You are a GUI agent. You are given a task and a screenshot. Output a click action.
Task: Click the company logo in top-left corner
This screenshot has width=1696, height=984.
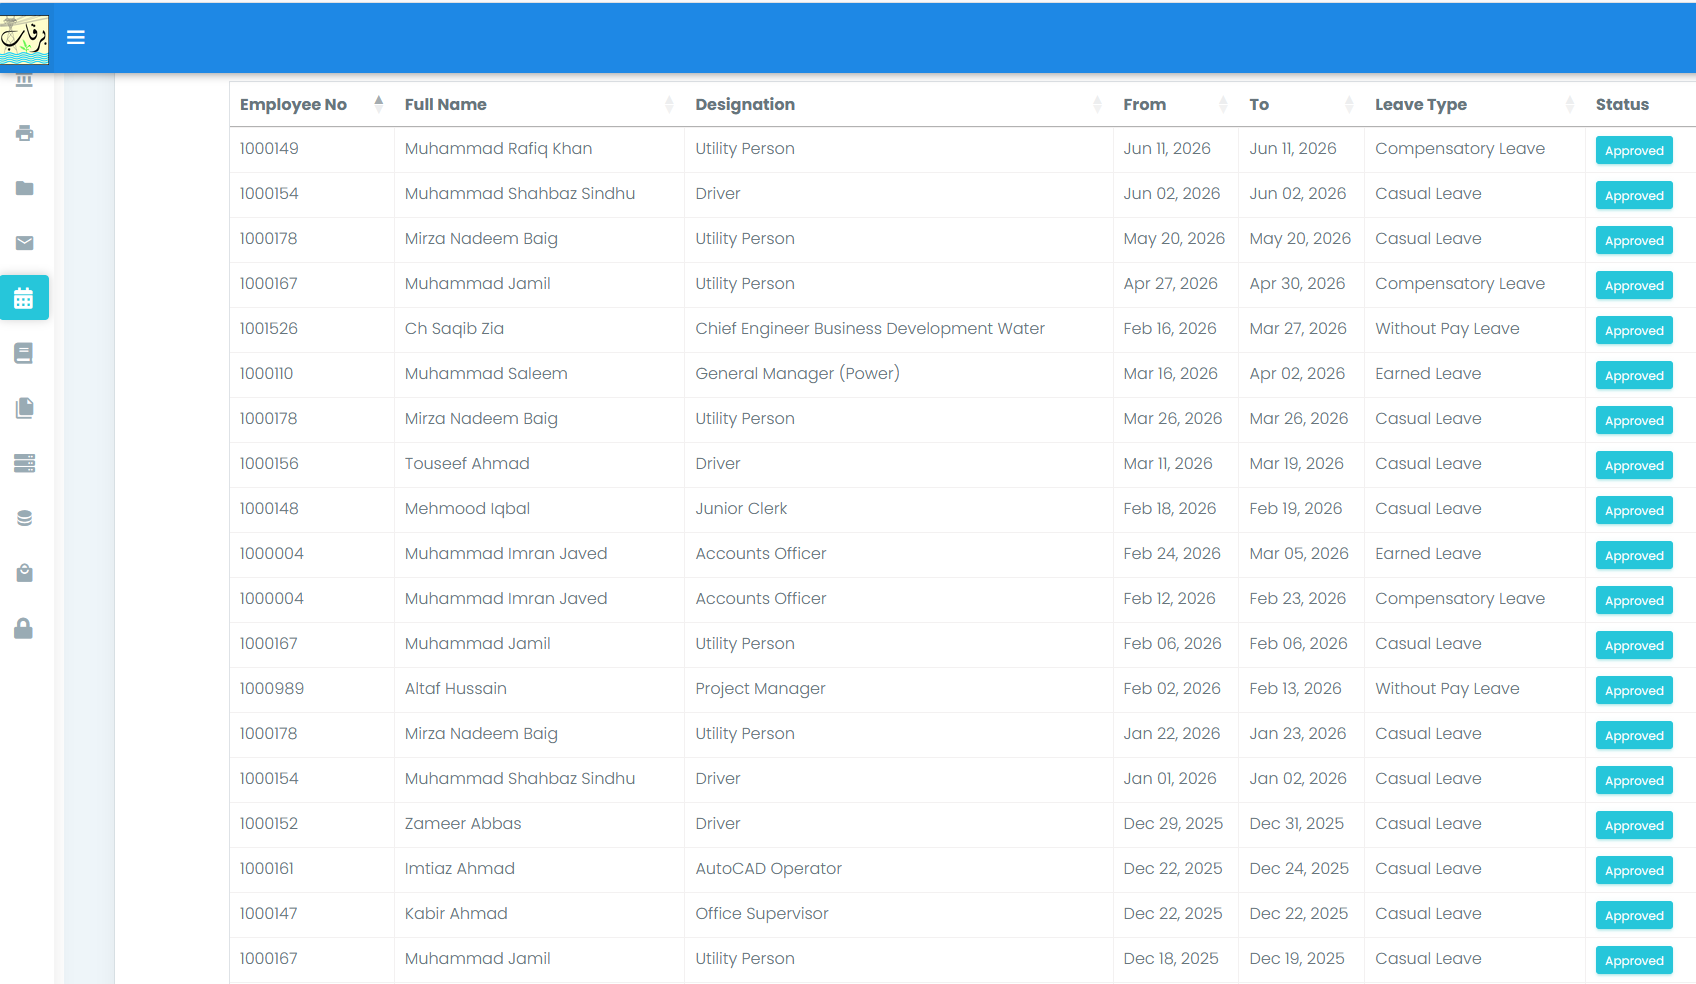pyautogui.click(x=24, y=39)
